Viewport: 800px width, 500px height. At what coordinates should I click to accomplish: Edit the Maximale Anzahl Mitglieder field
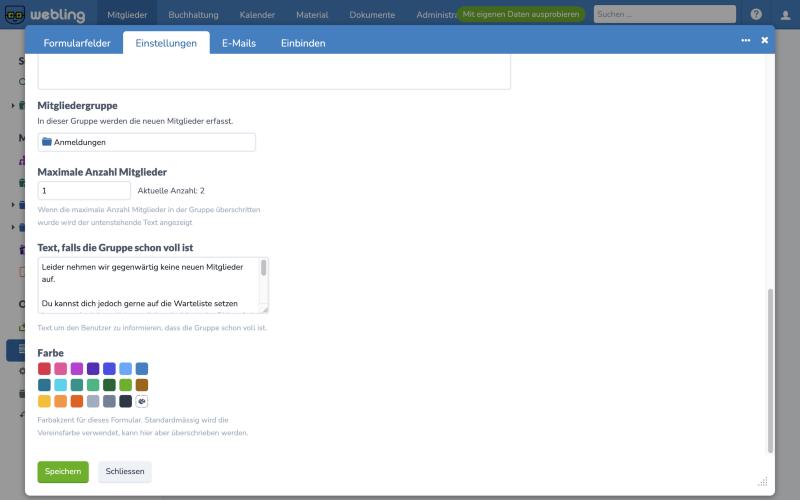84,191
